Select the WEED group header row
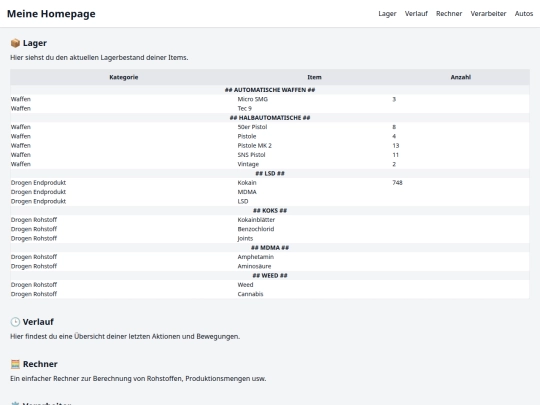540x405 pixels. [270, 276]
